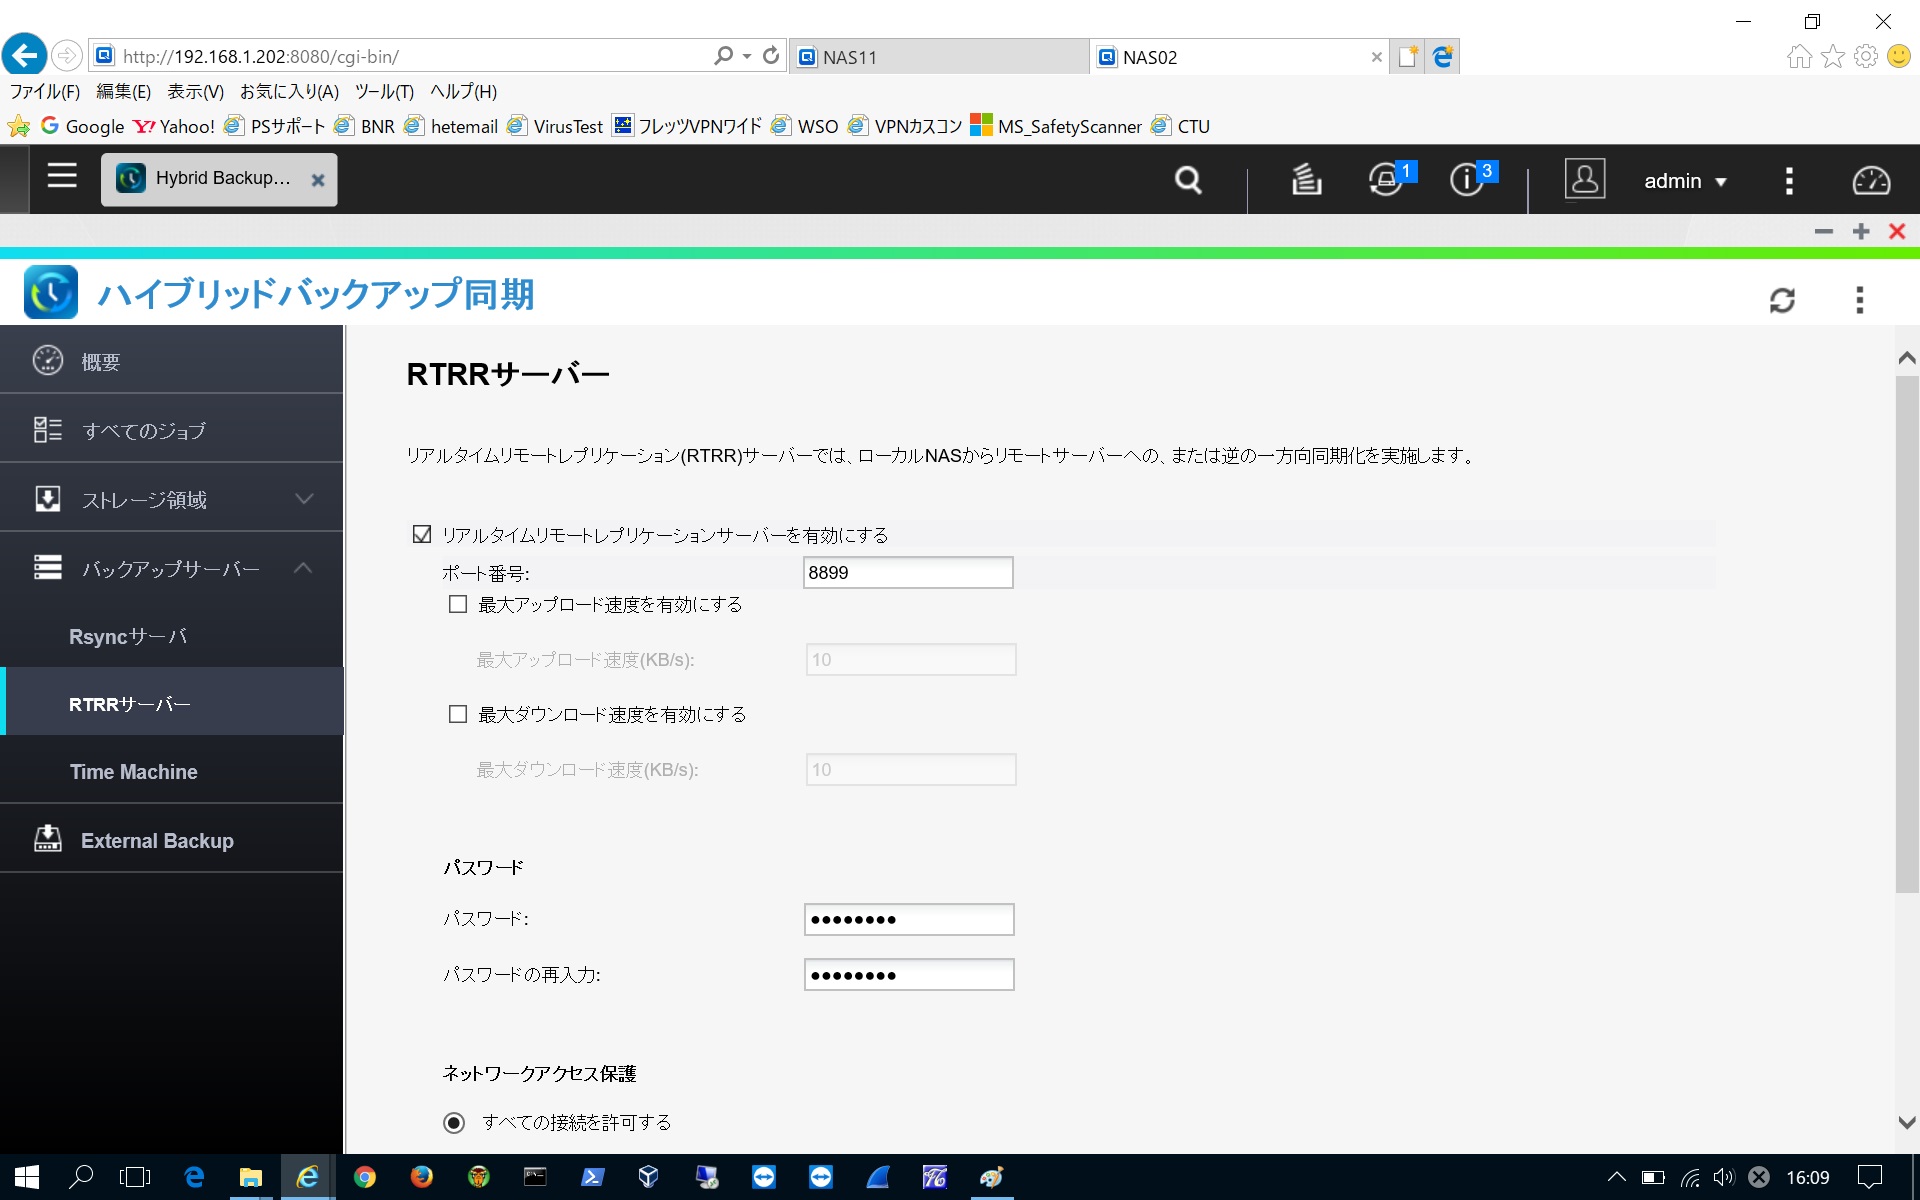
Task: Collapse the バックアップサーバー section
Action: tap(305, 567)
